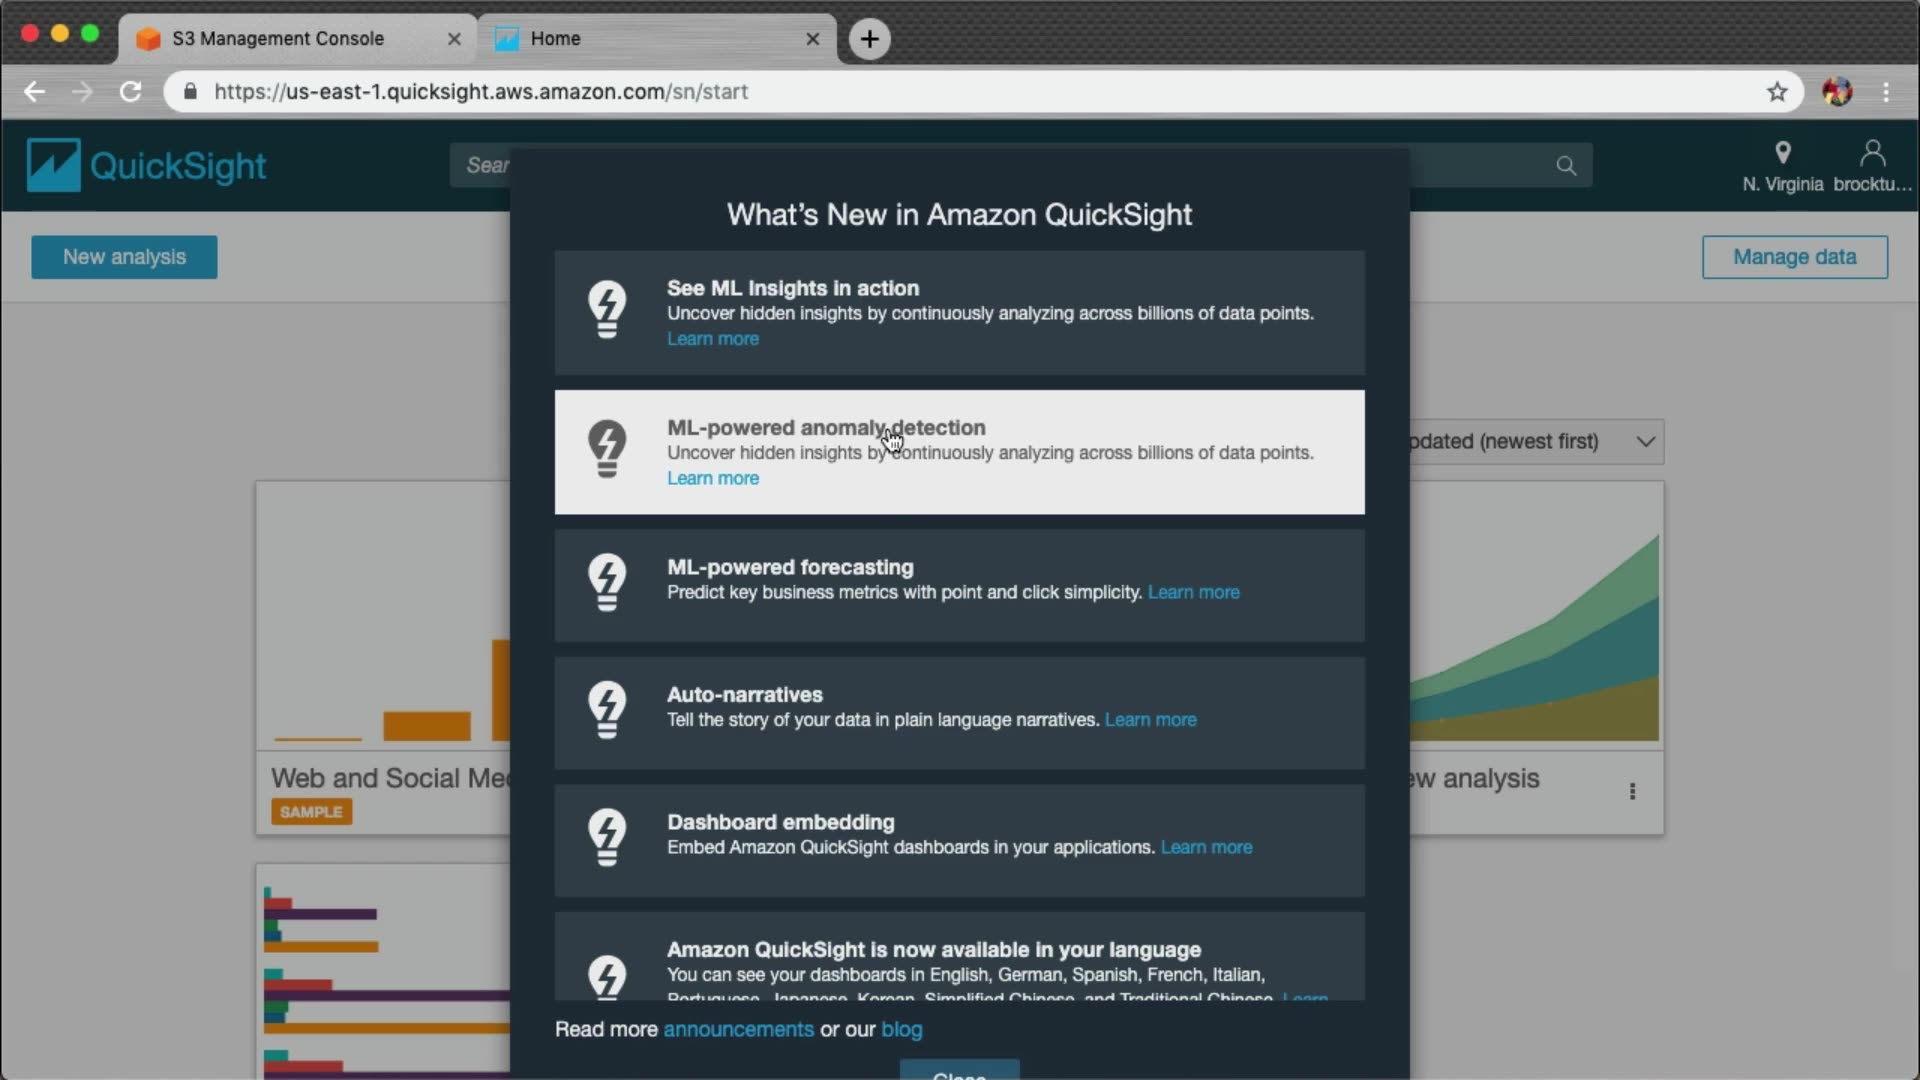1920x1080 pixels.
Task: Click the search magnifier icon
Action: pos(1565,166)
